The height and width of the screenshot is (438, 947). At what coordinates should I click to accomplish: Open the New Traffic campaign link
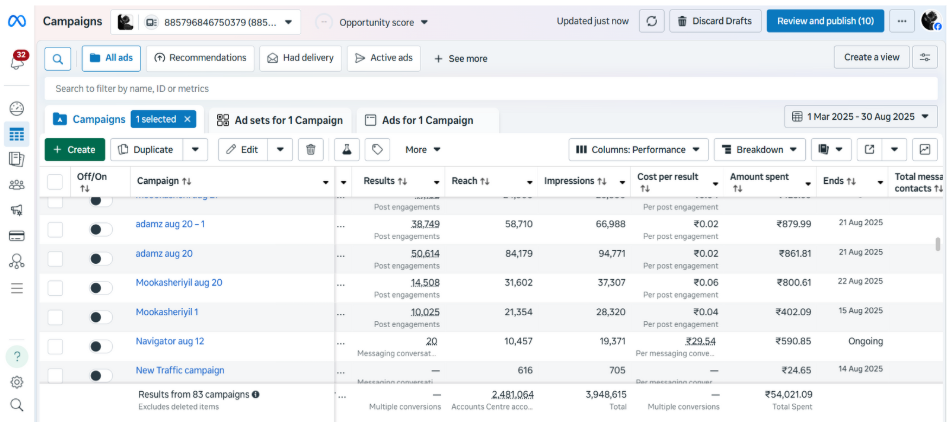(x=180, y=370)
